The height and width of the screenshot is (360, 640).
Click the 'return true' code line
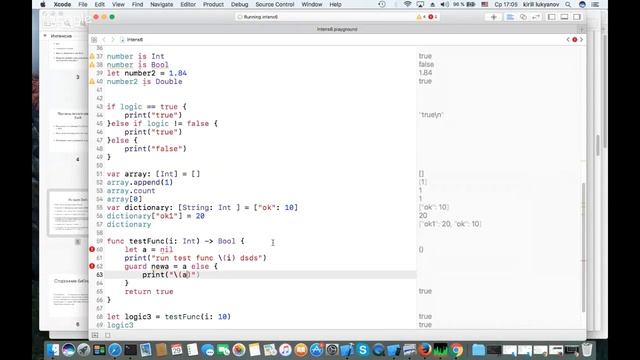pyautogui.click(x=149, y=291)
